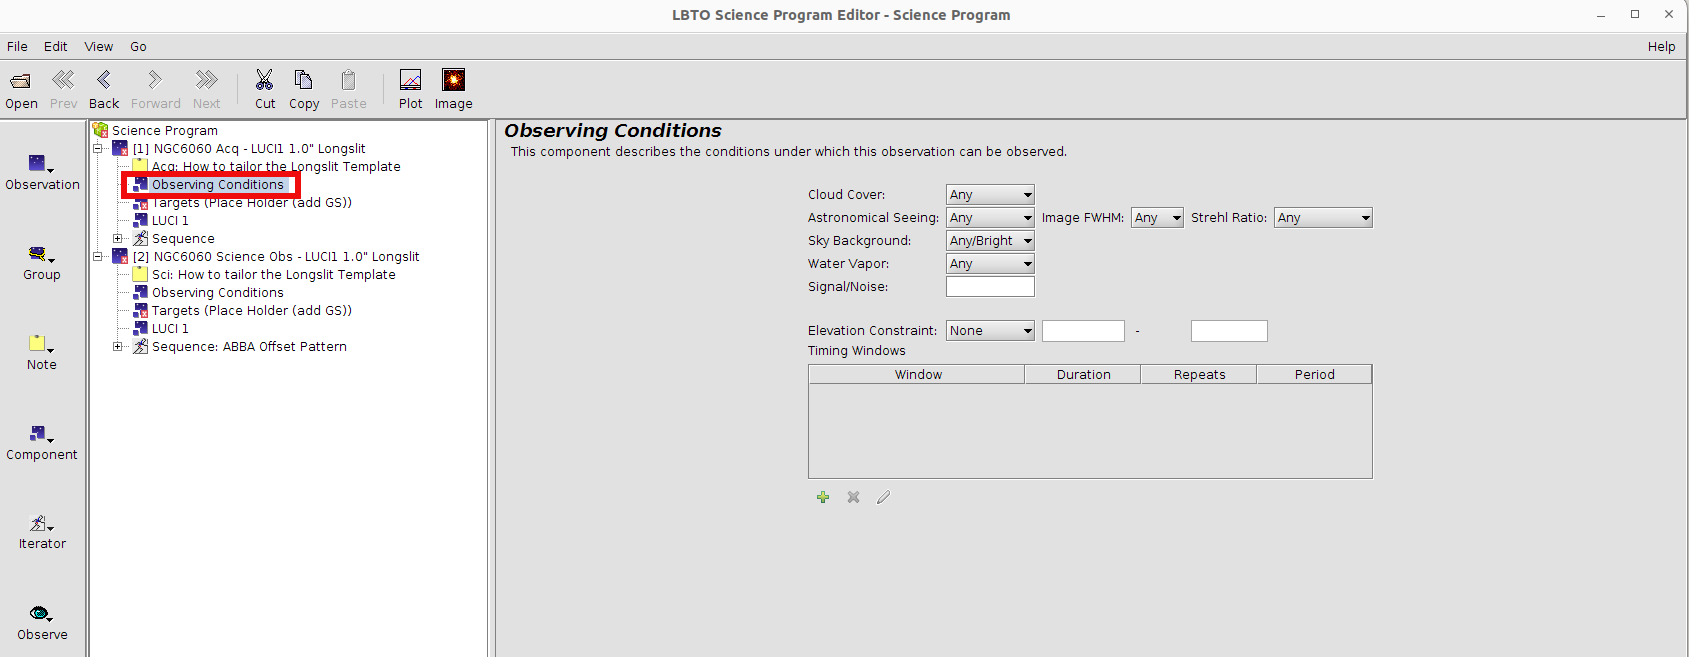Open the File menu
The image size is (1689, 657).
click(17, 47)
